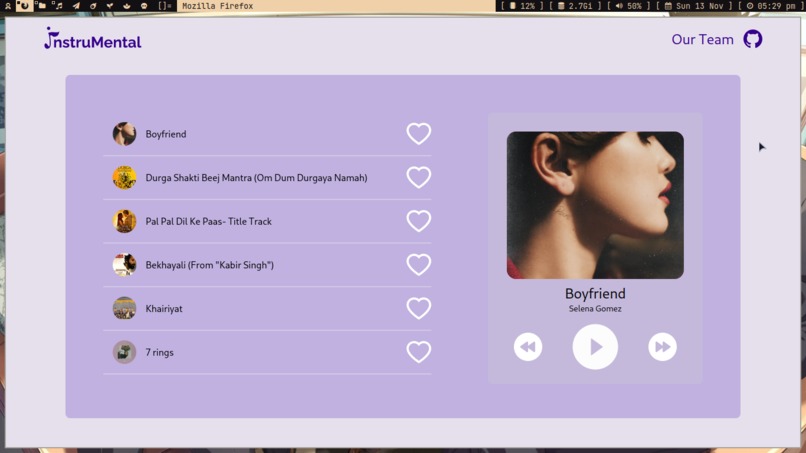Select "Durga Shakti Beej Mantra (Om Dum Durgaya Namah)"
Screen dimensions: 806x453
click(256, 178)
